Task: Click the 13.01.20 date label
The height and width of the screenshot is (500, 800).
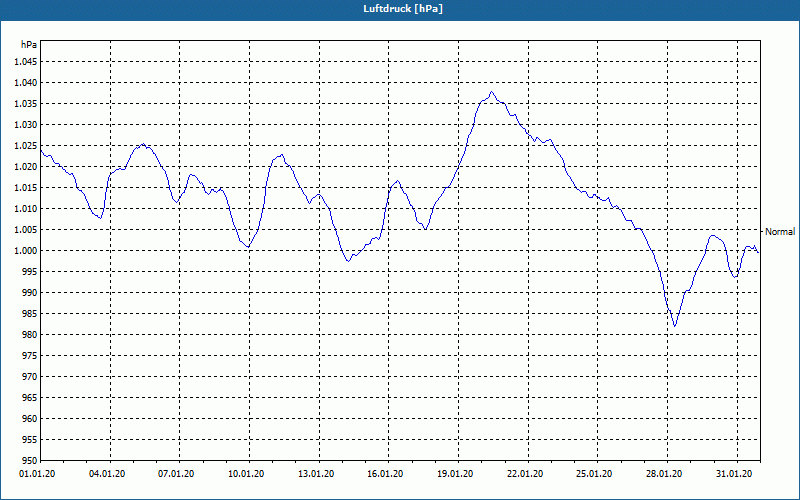Action: pyautogui.click(x=316, y=474)
